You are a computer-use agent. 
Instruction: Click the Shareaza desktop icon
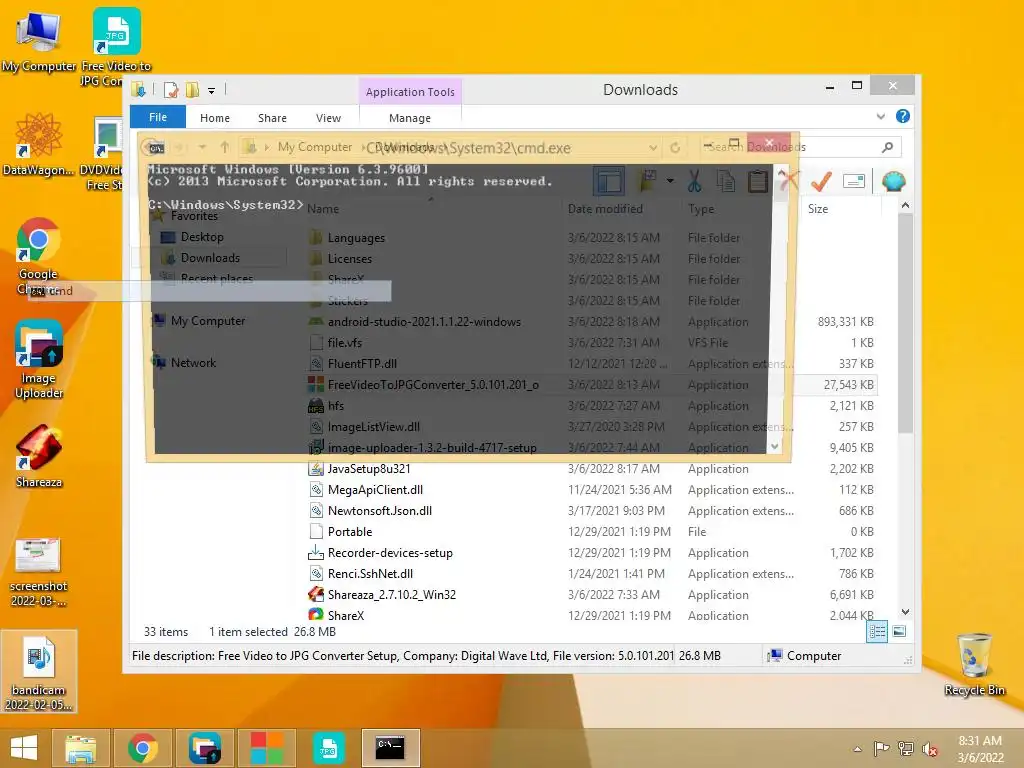[x=39, y=456]
